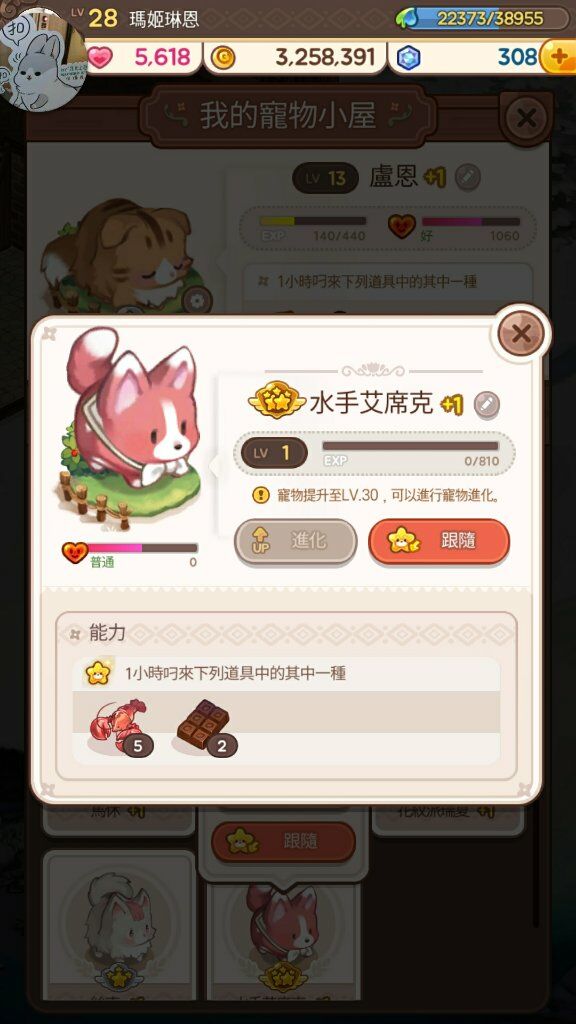Click the plus icon to add gems
The width and height of the screenshot is (576, 1024).
557,57
